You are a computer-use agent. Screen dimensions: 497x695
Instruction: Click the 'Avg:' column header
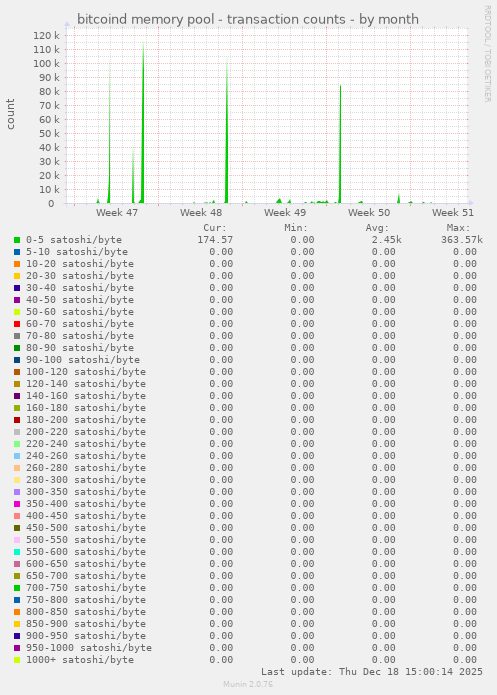coord(377,228)
